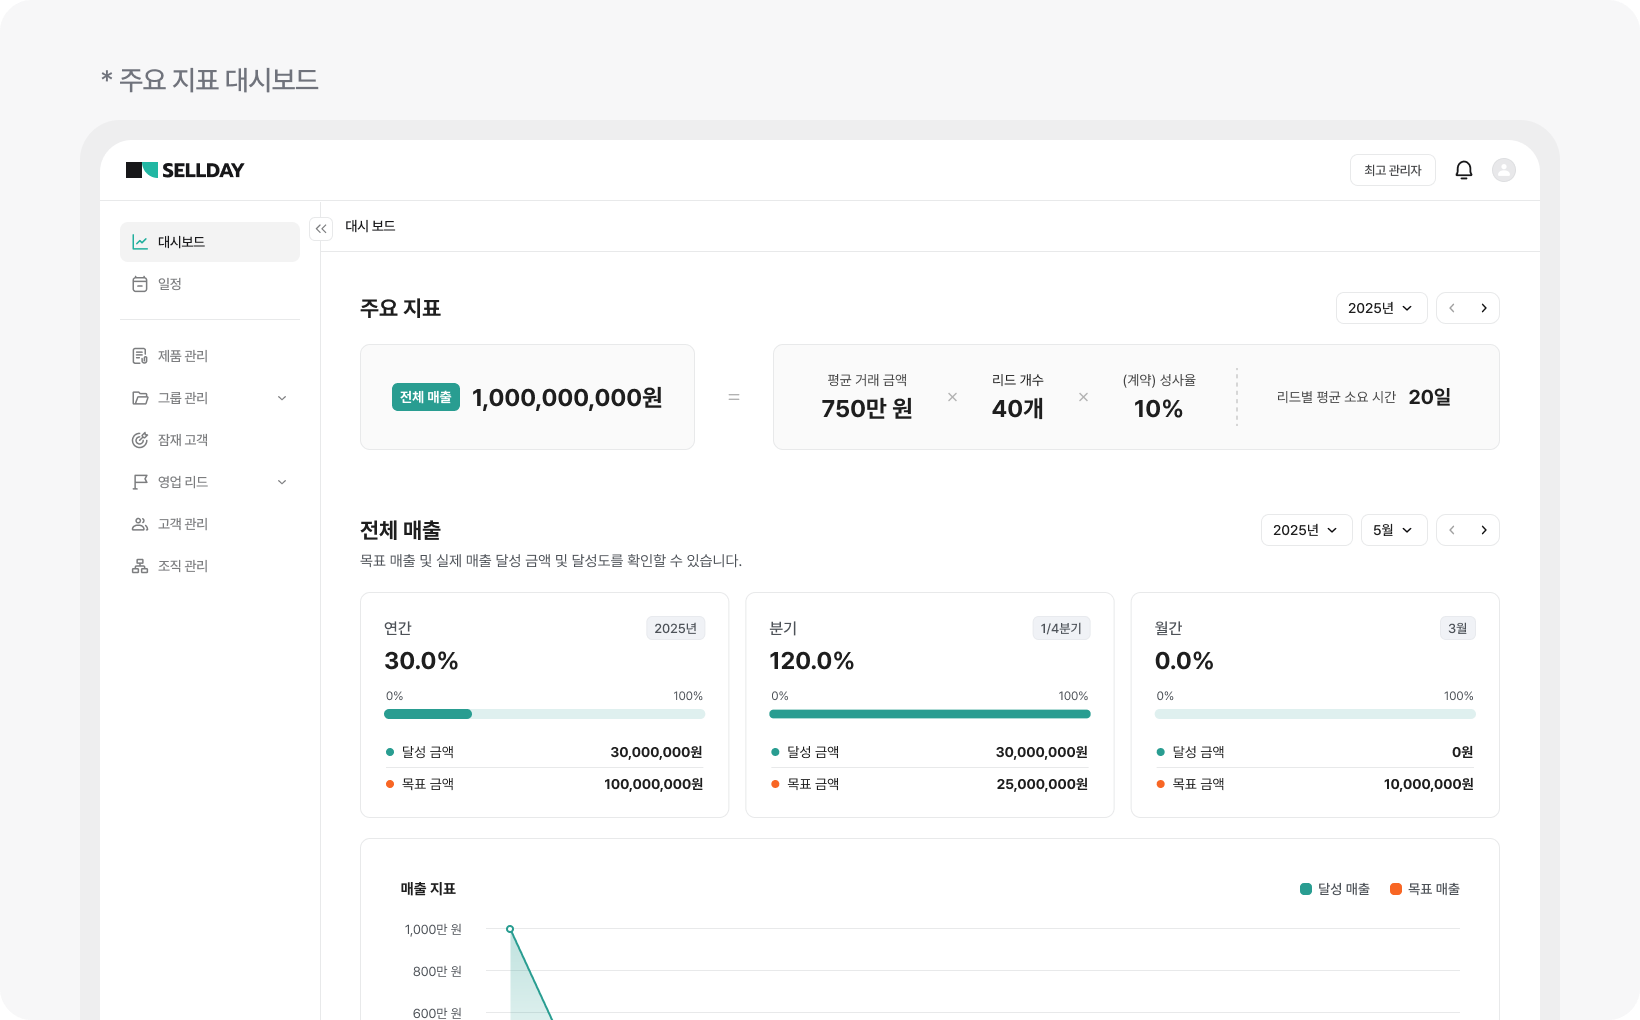The width and height of the screenshot is (1640, 1020).
Task: Click the 20일 average lead time value
Action: pyautogui.click(x=1430, y=397)
